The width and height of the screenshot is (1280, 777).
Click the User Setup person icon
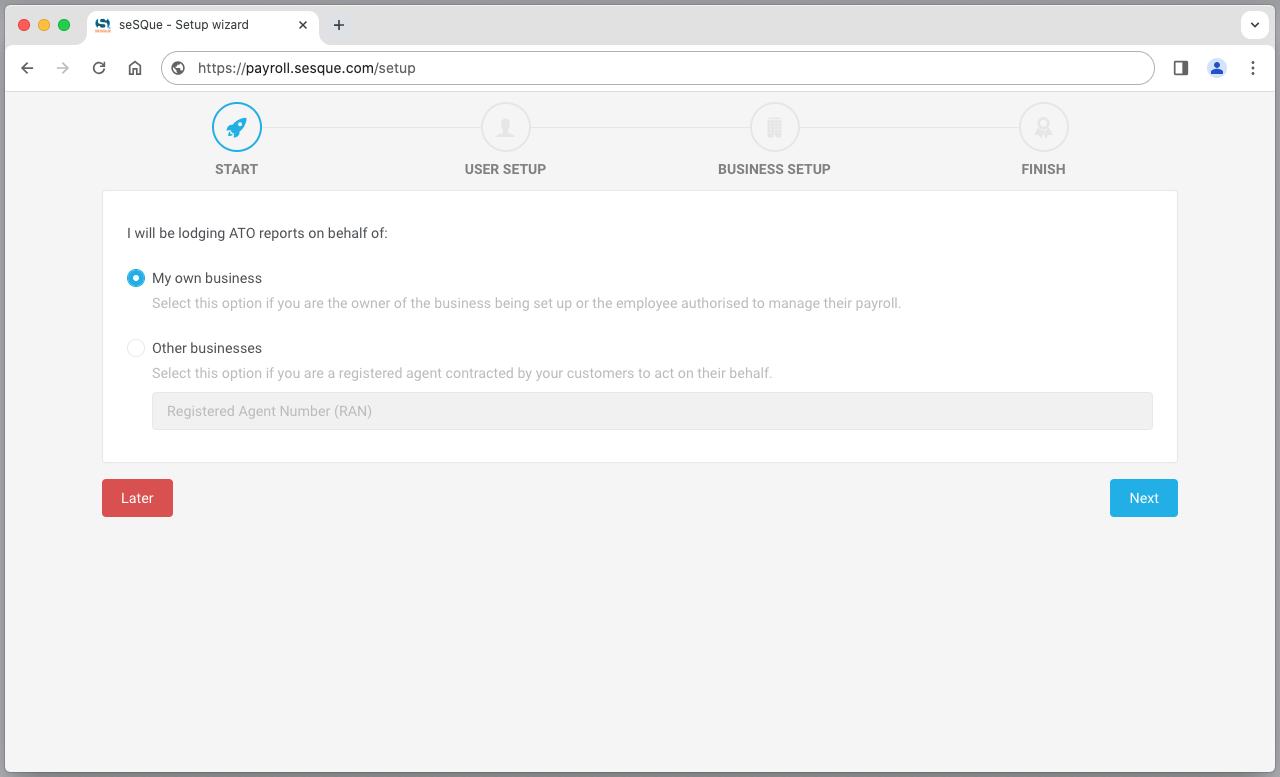(506, 128)
